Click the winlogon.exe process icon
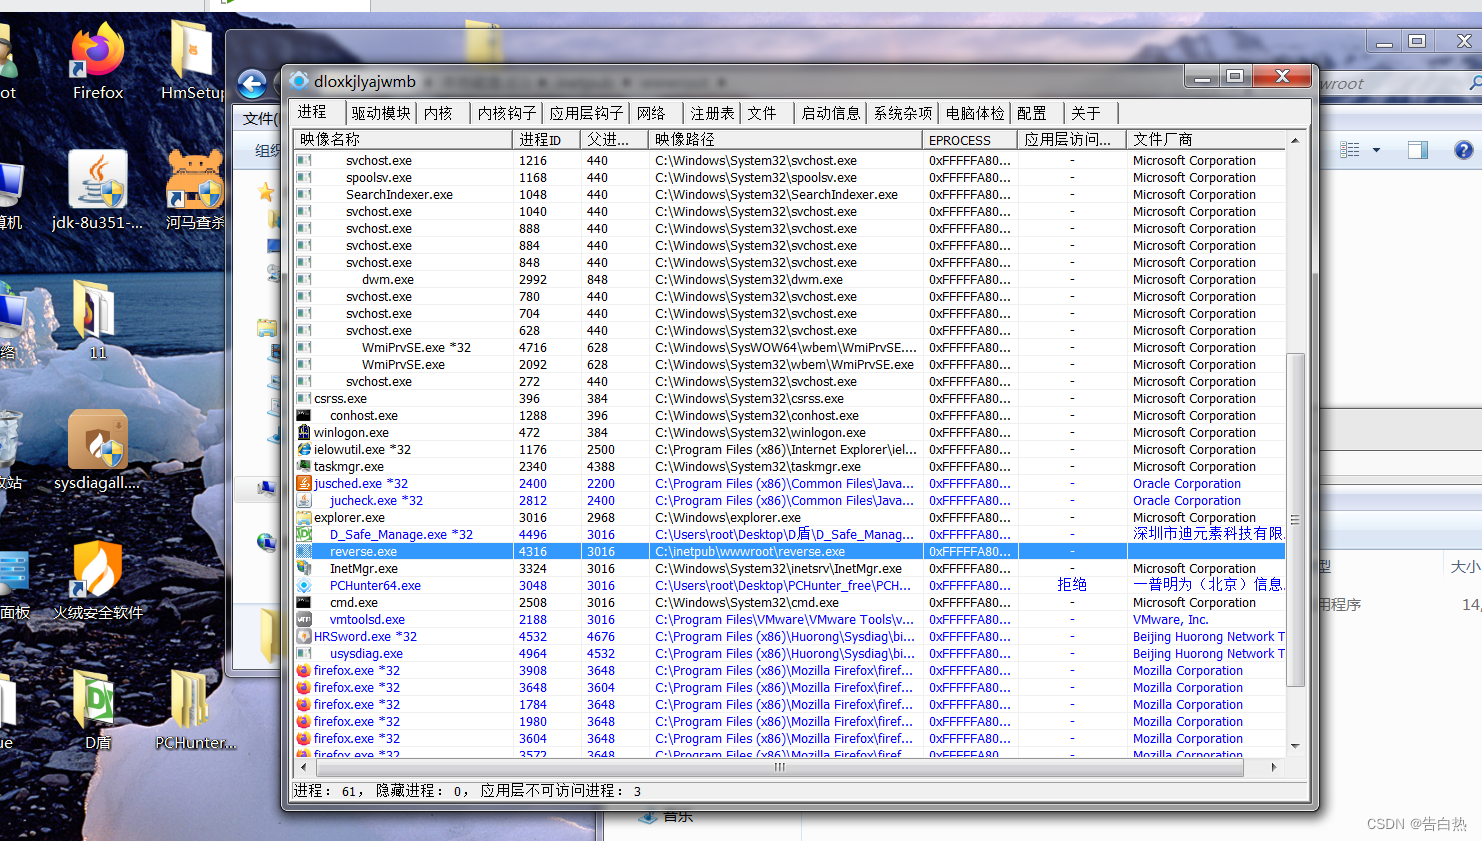This screenshot has height=841, width=1482. pyautogui.click(x=304, y=432)
